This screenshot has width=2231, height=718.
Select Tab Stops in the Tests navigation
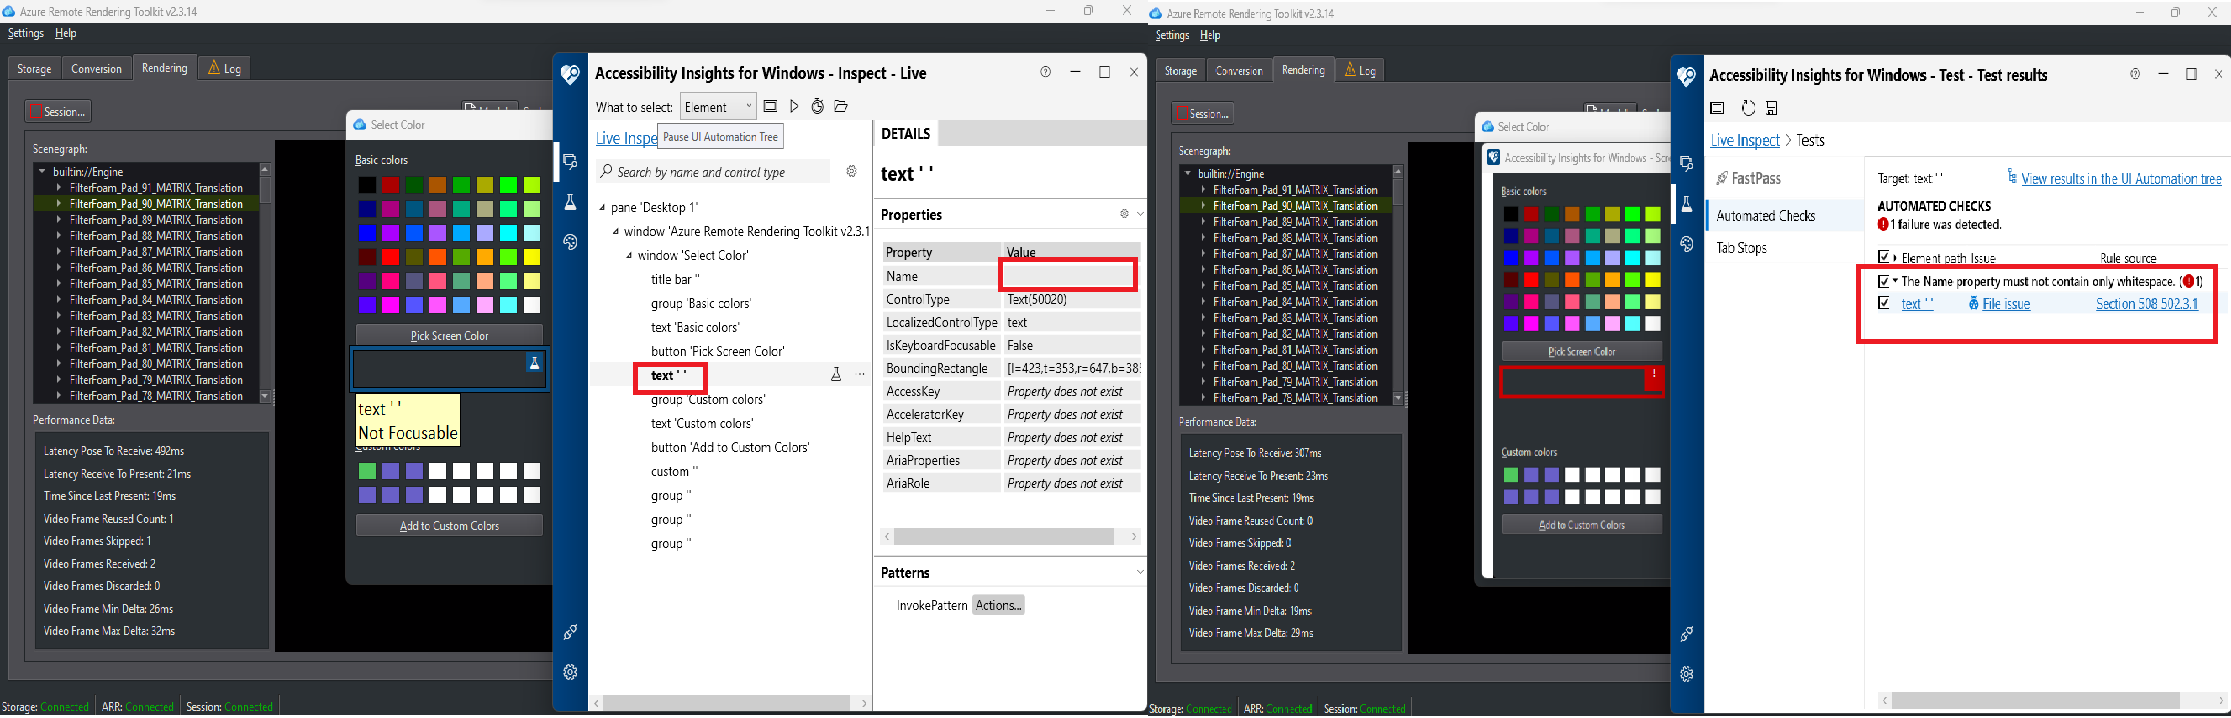[1742, 248]
